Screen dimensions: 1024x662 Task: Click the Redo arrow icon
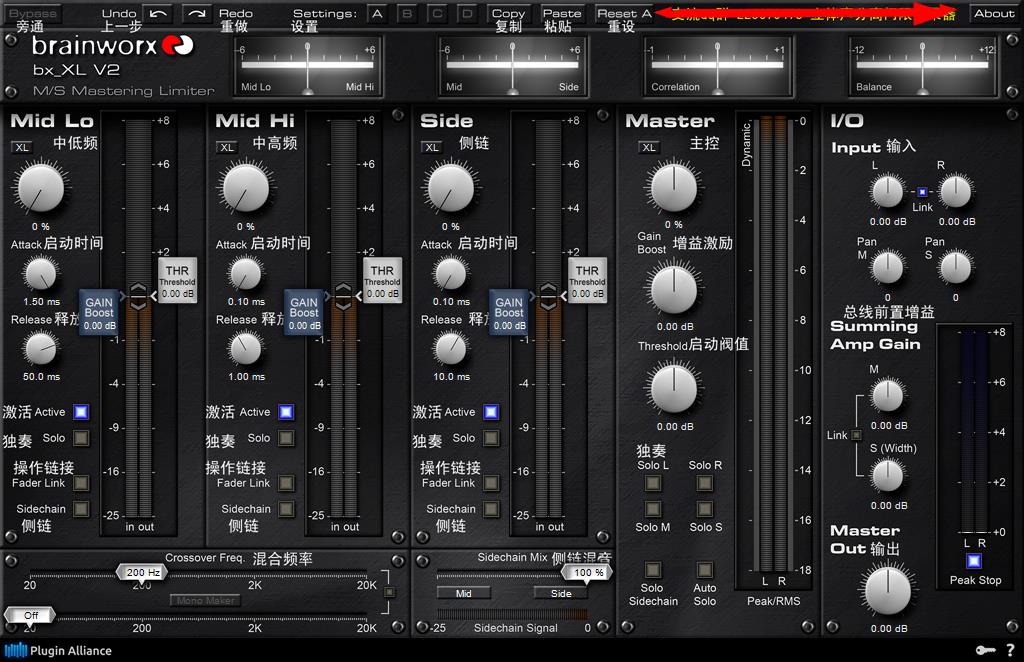(x=197, y=14)
